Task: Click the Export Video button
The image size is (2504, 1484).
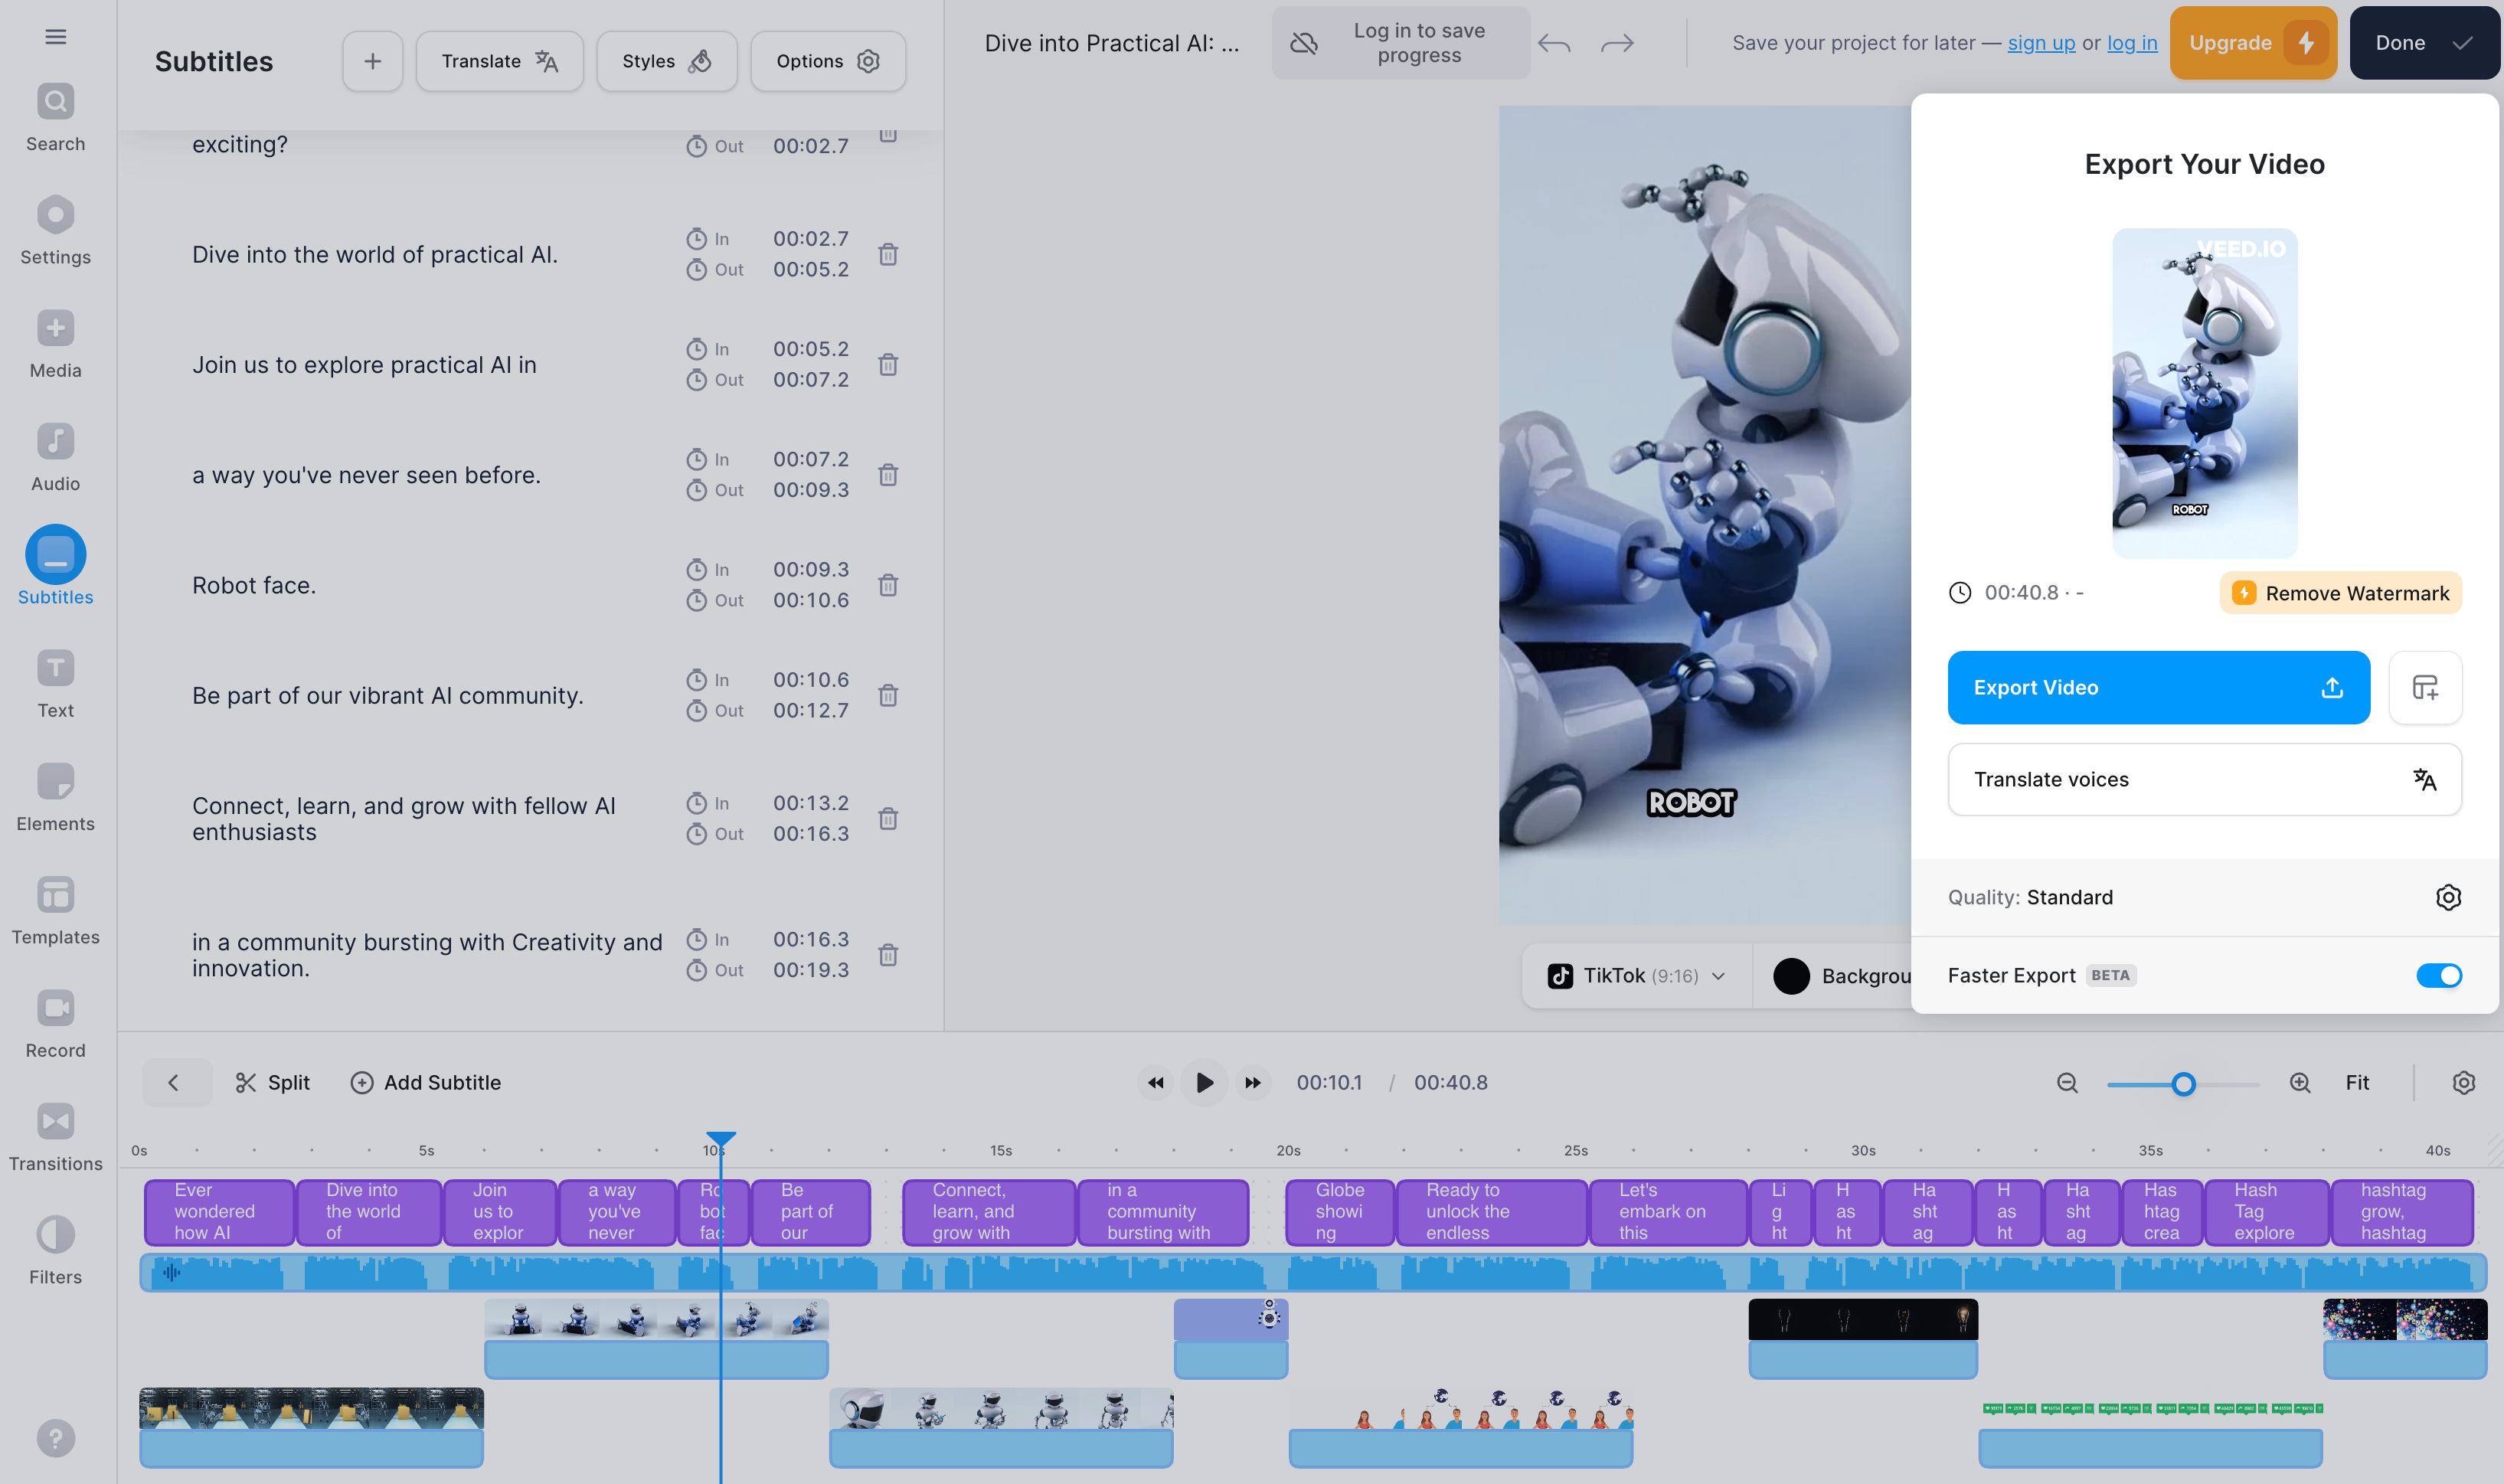Action: (2157, 687)
